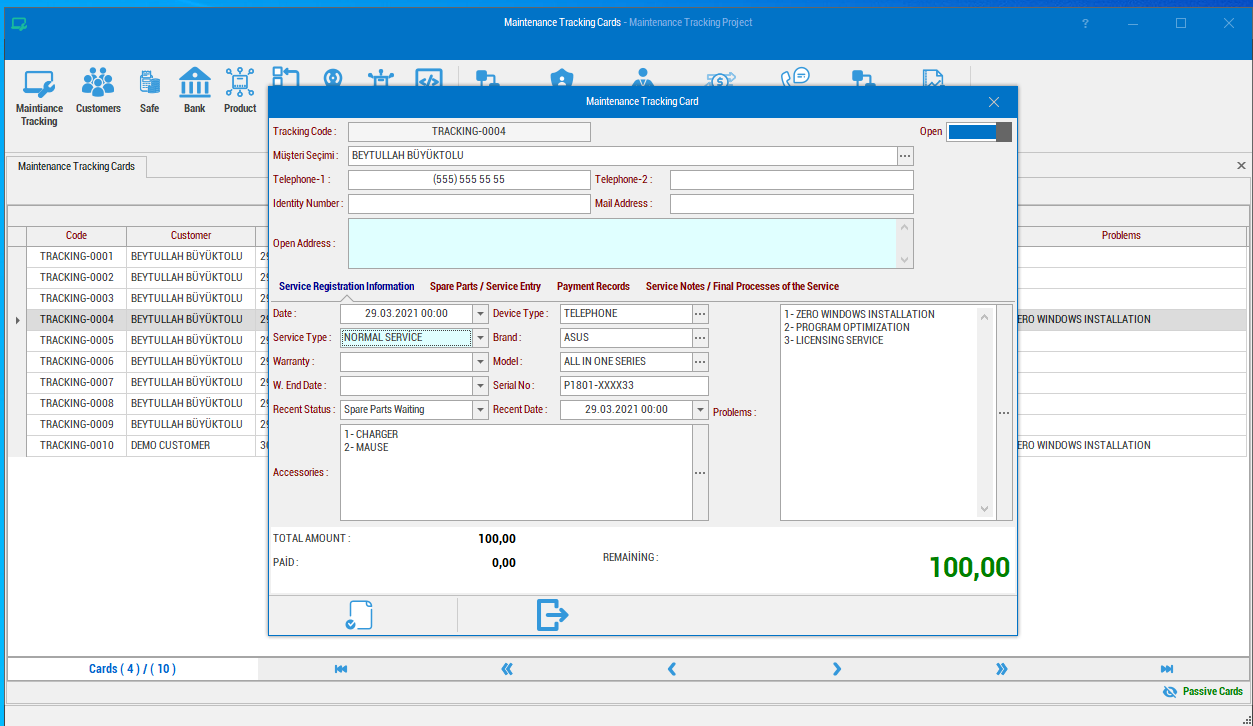This screenshot has width=1253, height=726.
Task: Open the Recent Status dropdown
Action: [480, 410]
